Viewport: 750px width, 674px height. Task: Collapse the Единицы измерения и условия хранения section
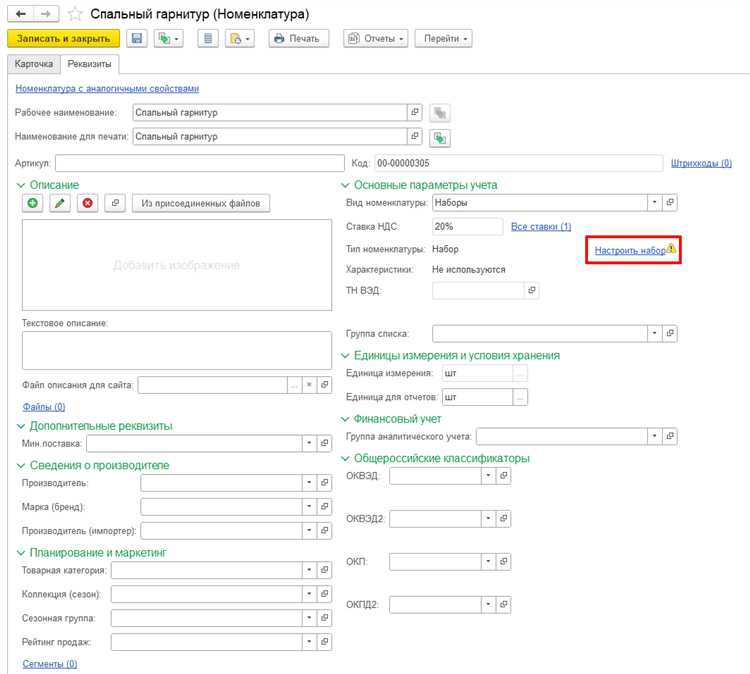(x=345, y=355)
